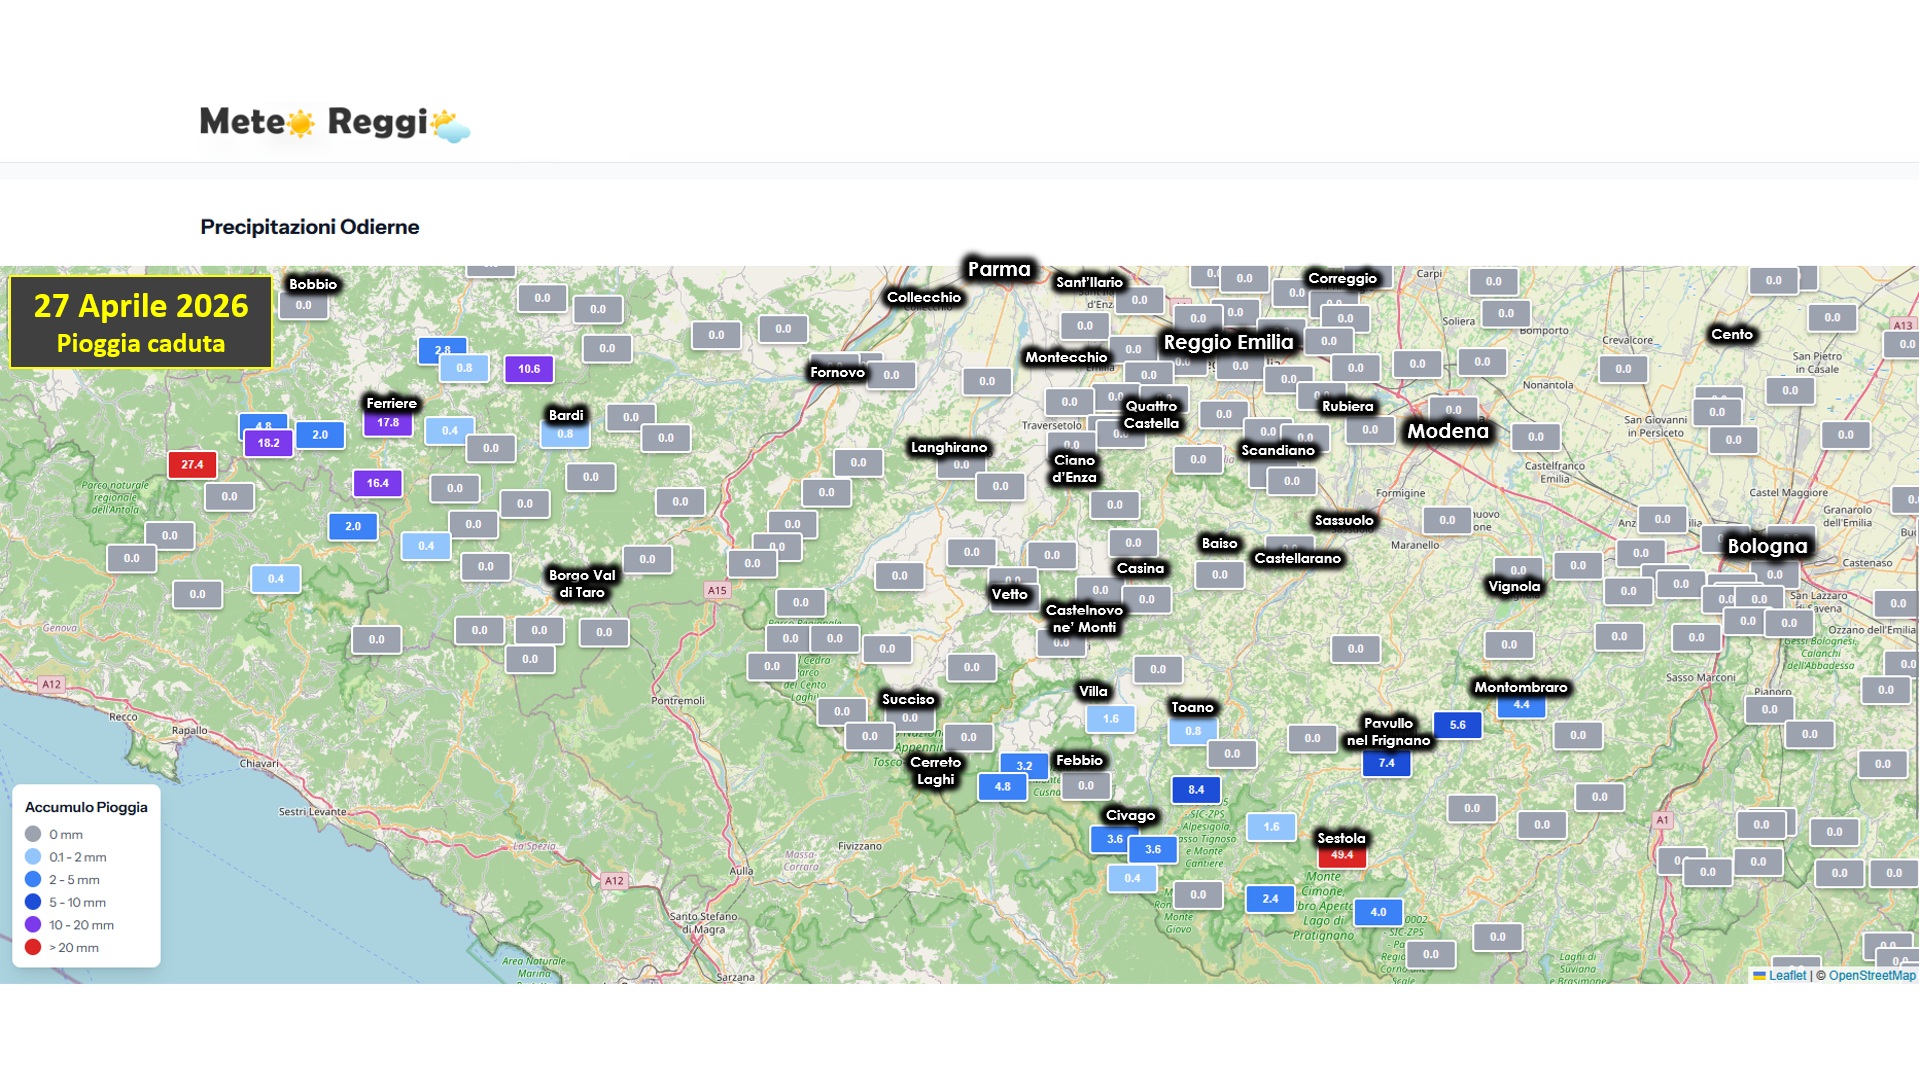The height and width of the screenshot is (1079, 1919).
Task: Open the purple 10.6 rainfall marker
Action: click(x=528, y=369)
